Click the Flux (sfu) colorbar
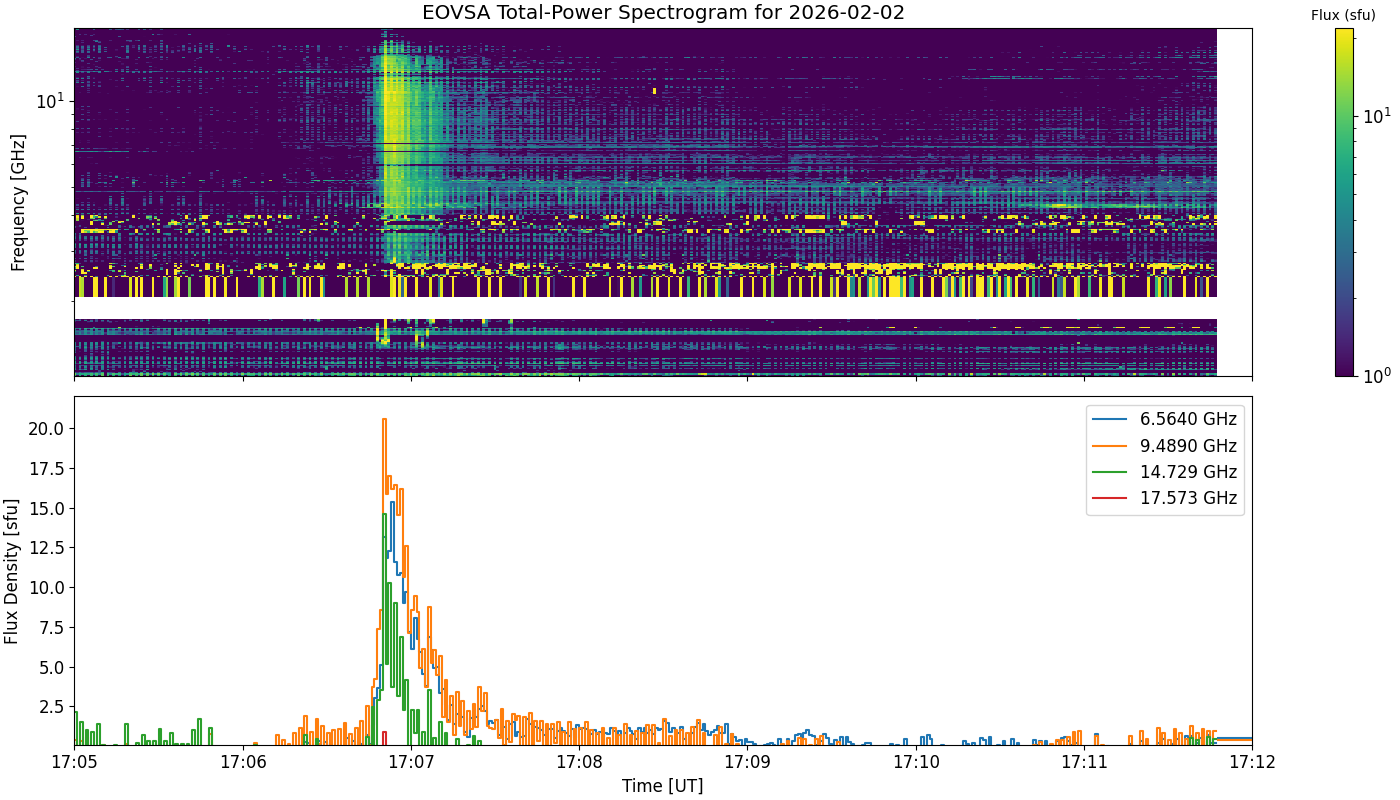 (x=1344, y=202)
